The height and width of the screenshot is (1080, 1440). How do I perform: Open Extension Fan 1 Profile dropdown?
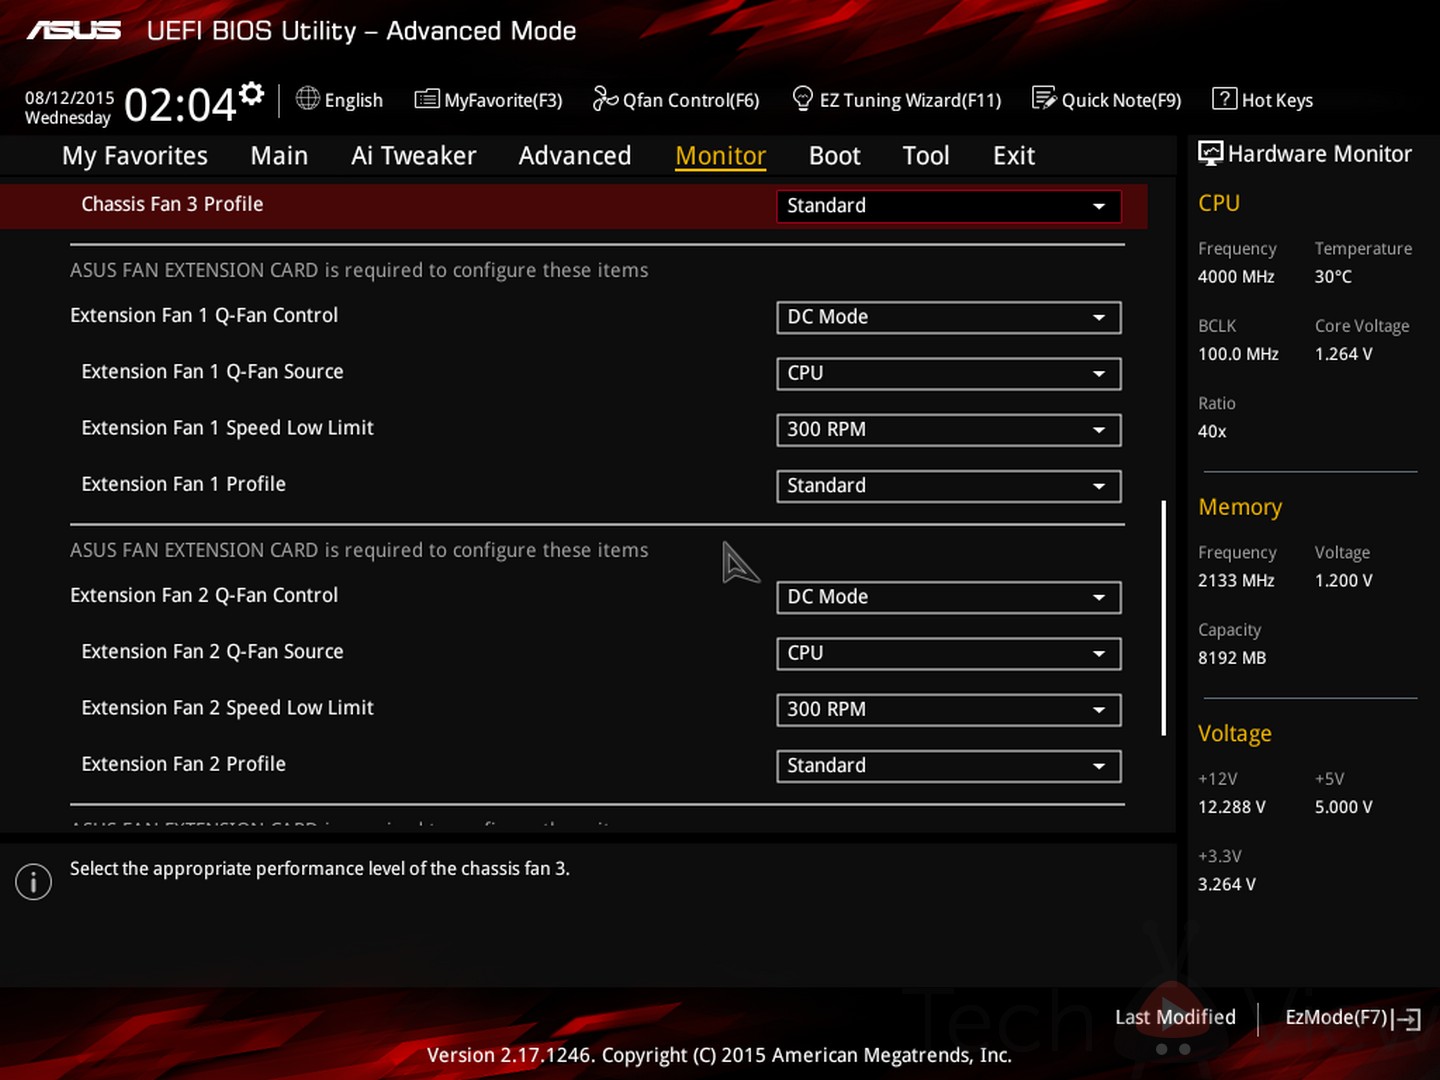(x=948, y=486)
